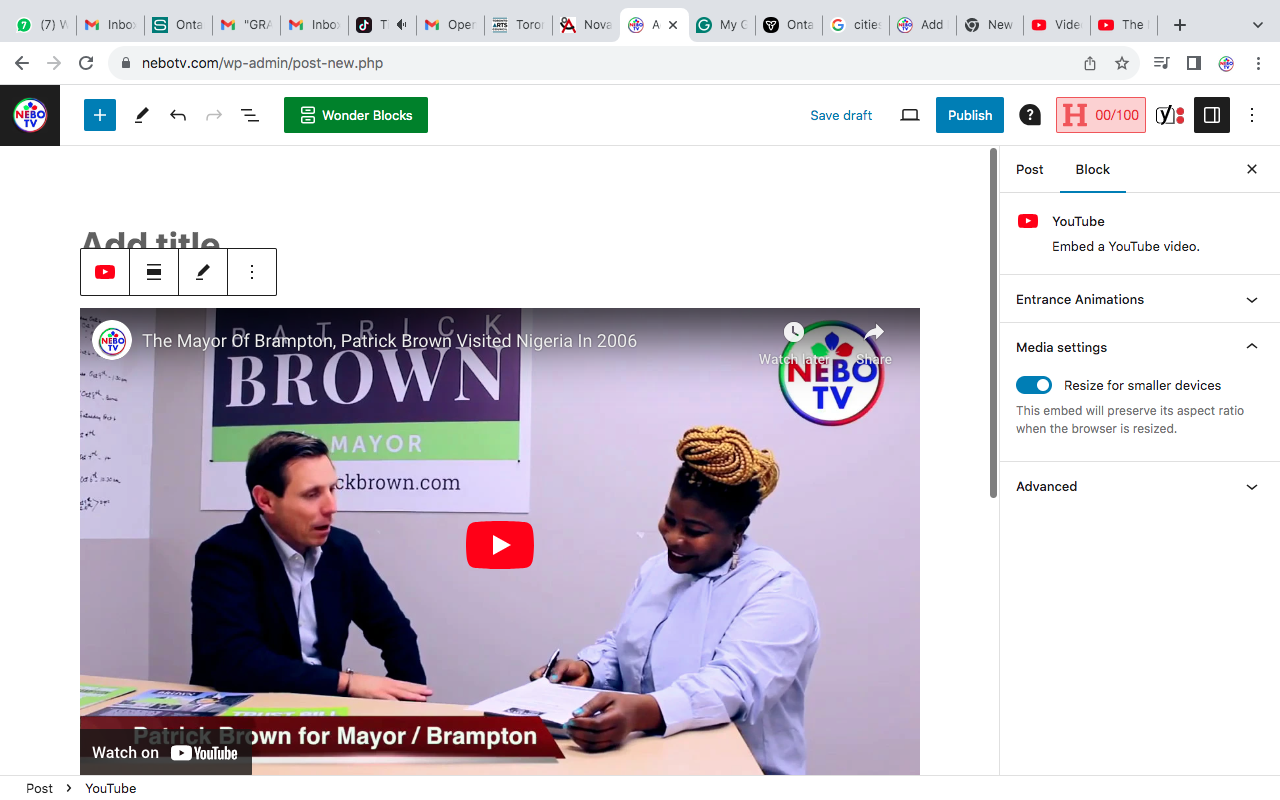
Task: Publish the post
Action: pos(970,115)
